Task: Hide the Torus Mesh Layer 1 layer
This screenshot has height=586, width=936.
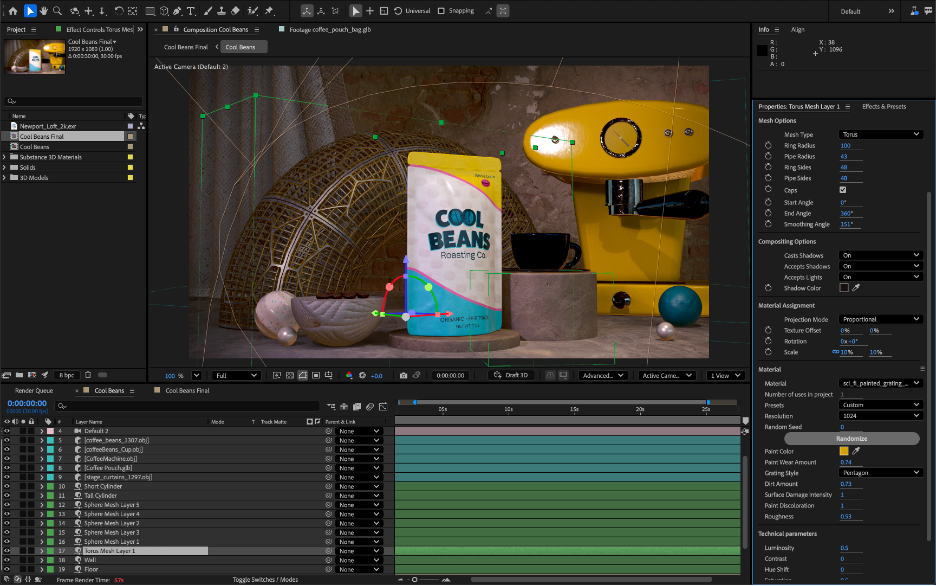Action: coord(7,551)
